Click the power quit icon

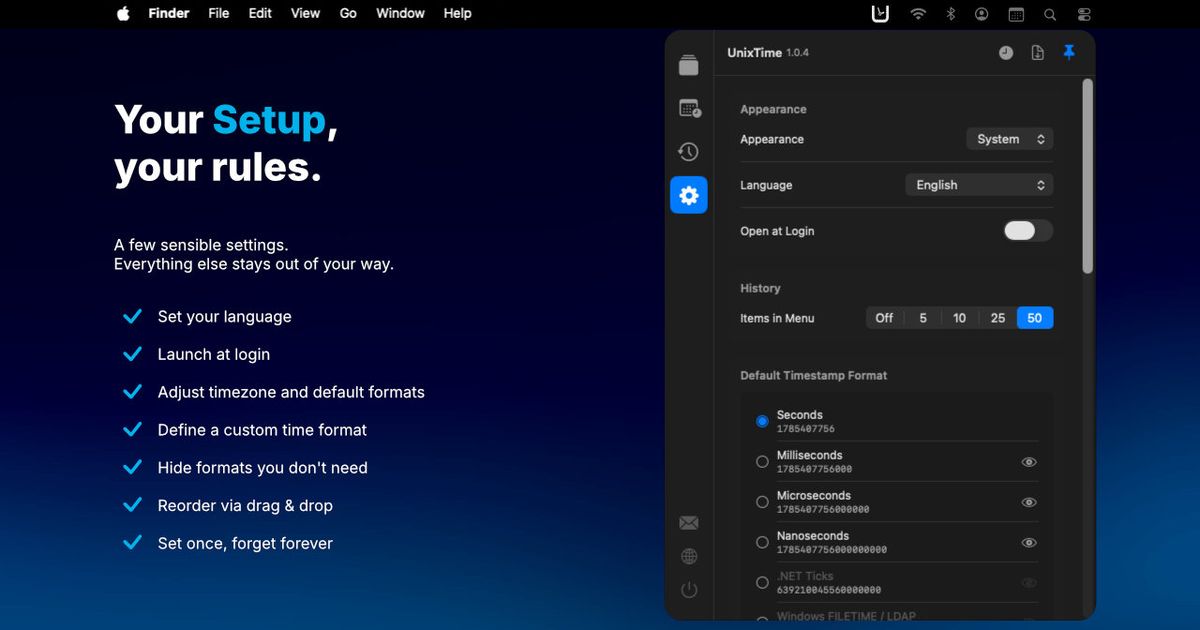tap(688, 590)
